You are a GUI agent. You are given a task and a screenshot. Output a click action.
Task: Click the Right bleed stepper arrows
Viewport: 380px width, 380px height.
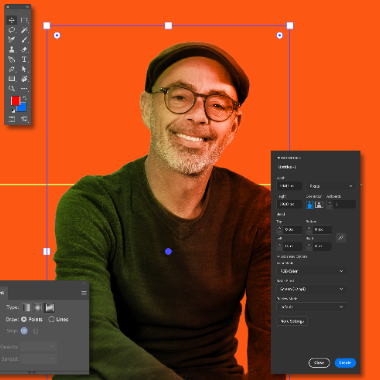[x=309, y=247]
